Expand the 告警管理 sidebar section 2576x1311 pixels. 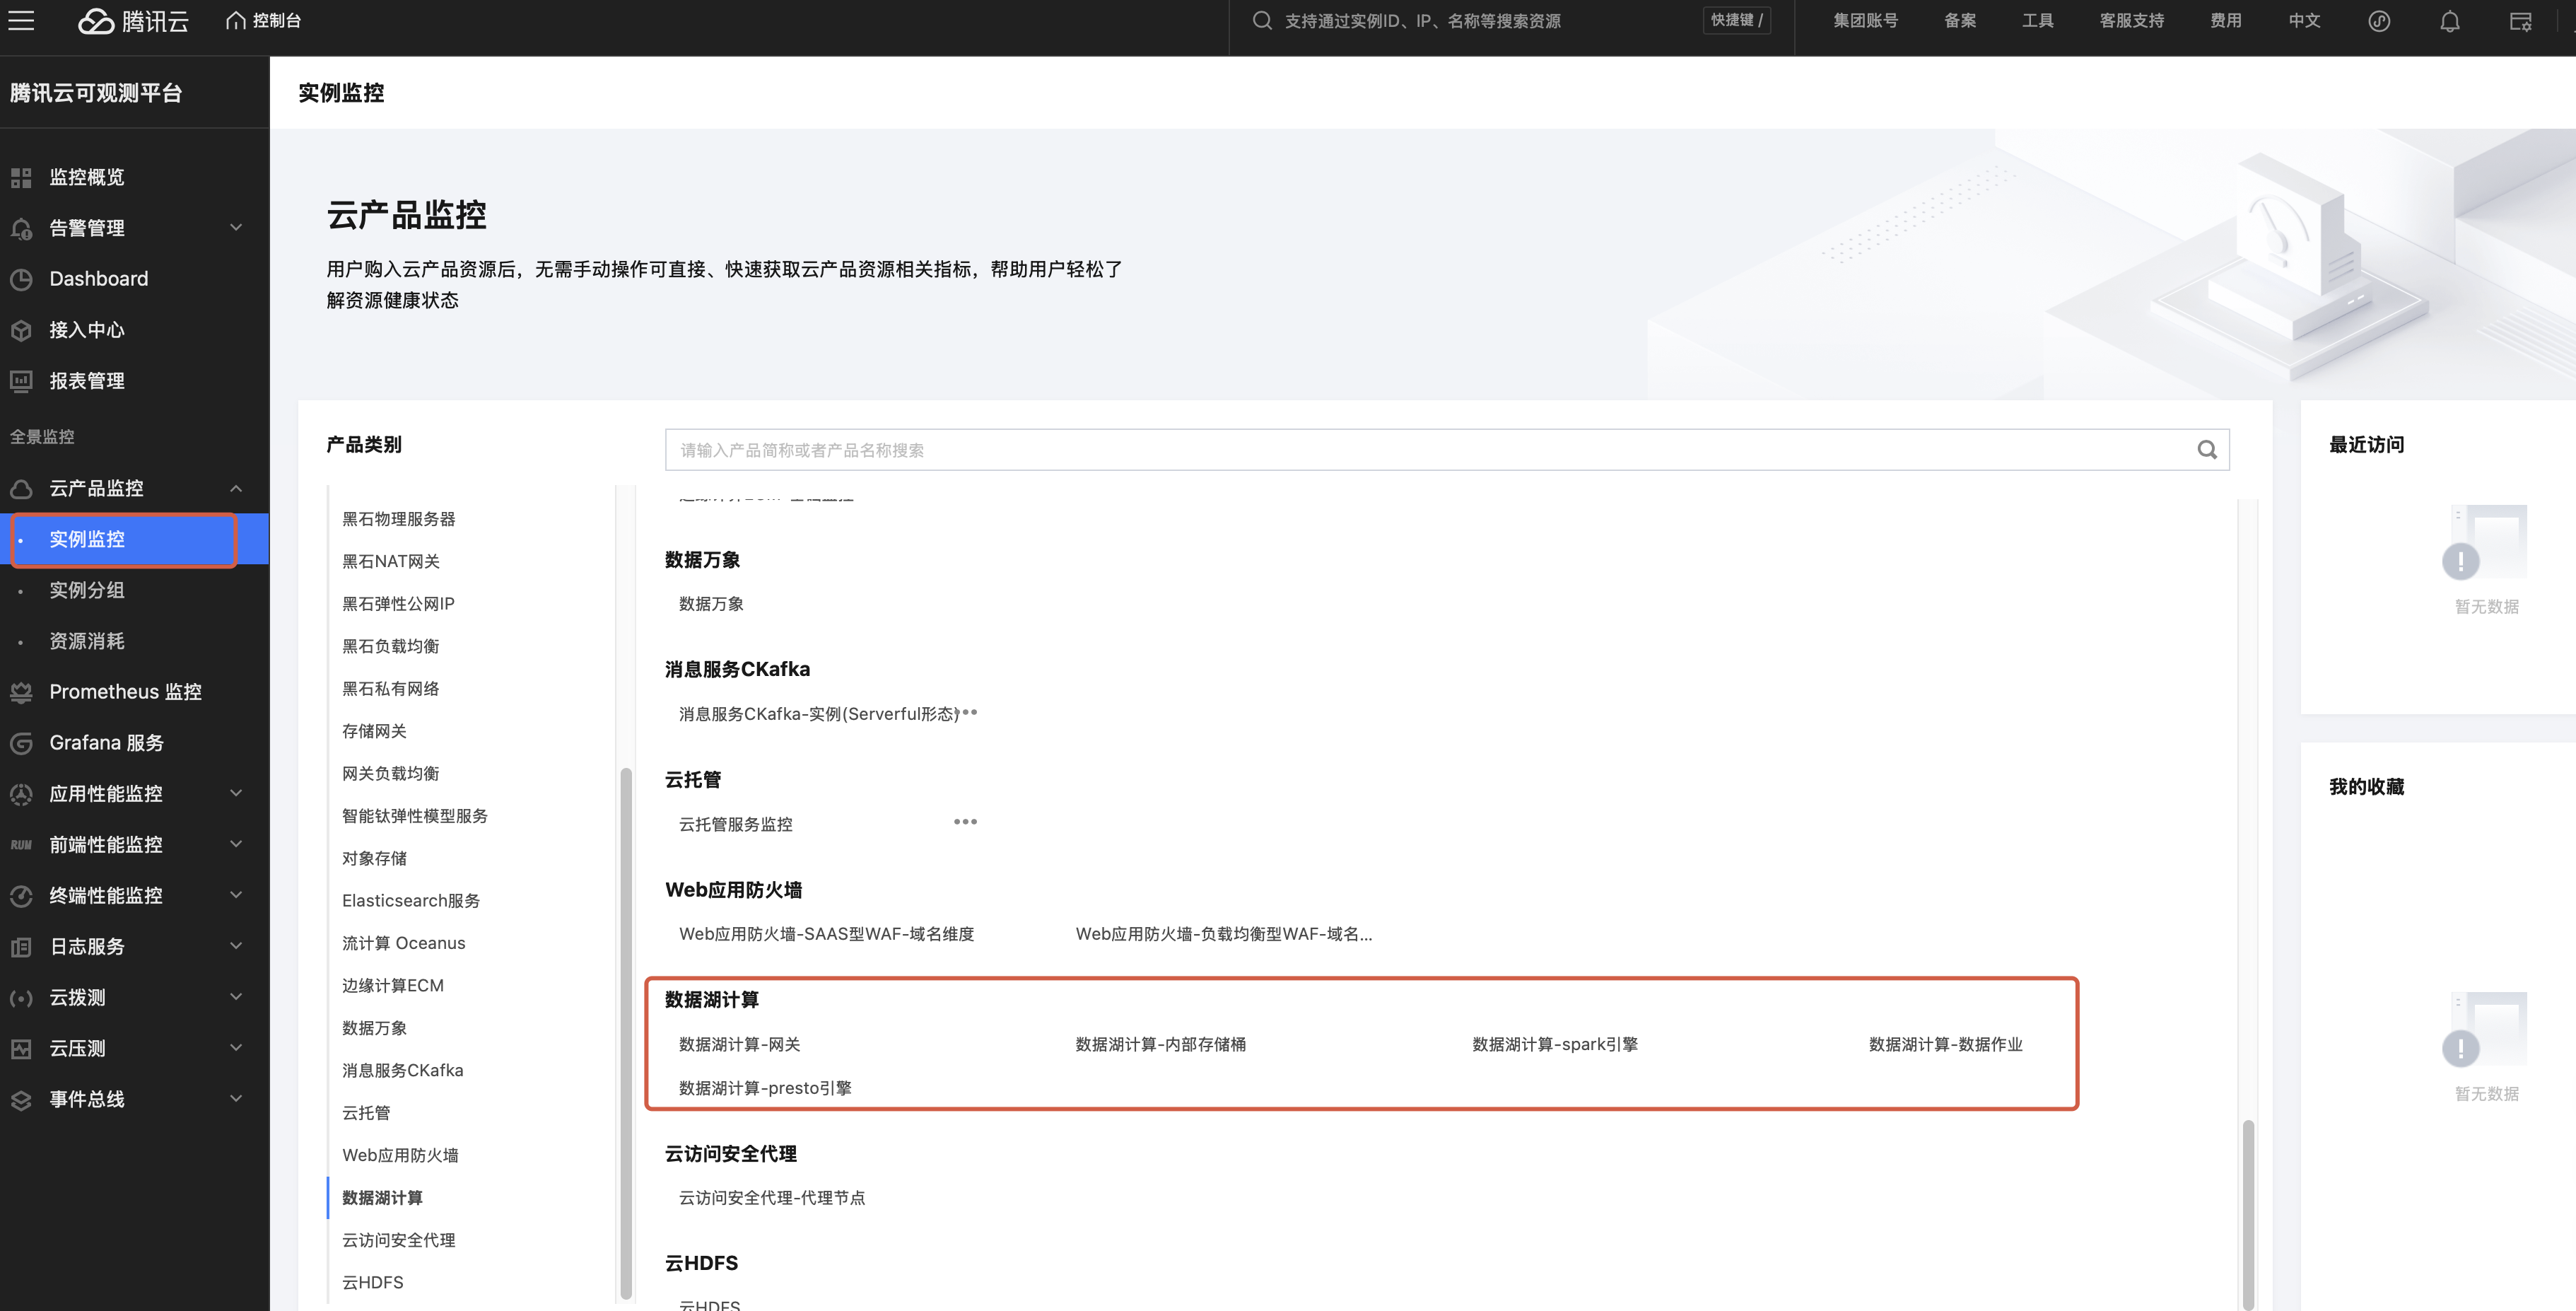[x=235, y=228]
